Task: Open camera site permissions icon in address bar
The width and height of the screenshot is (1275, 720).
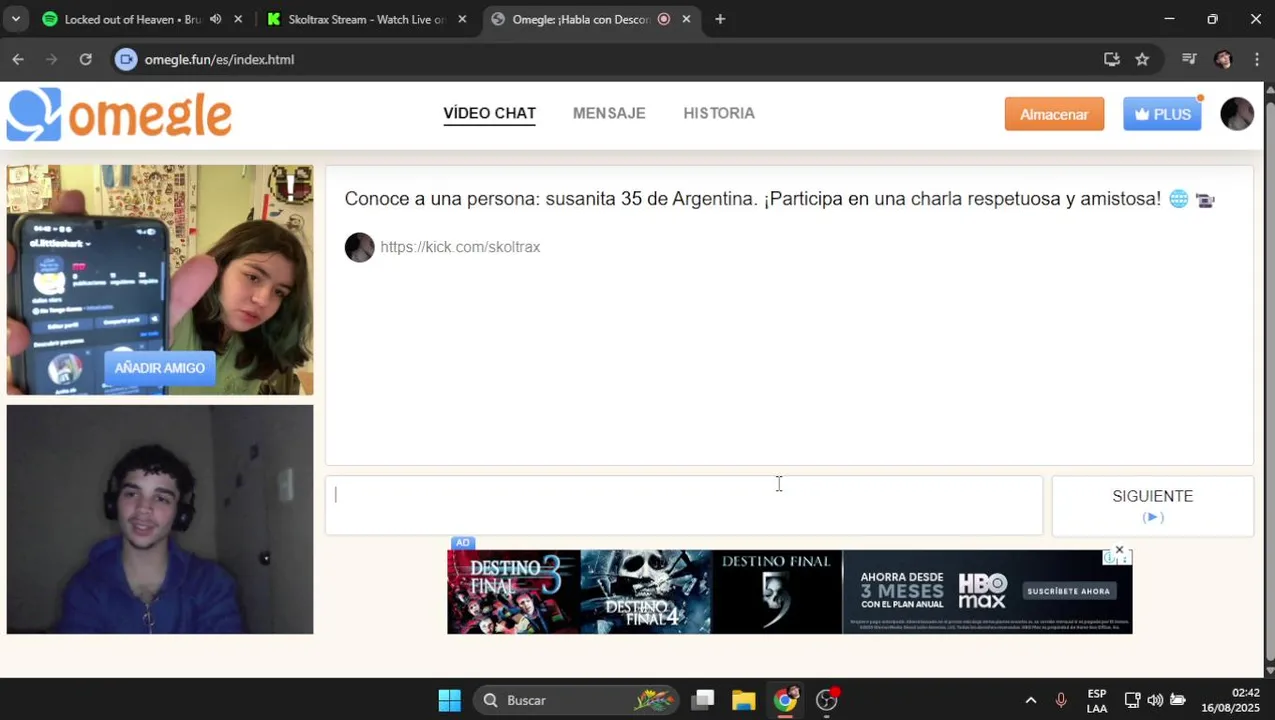Action: coord(125,59)
